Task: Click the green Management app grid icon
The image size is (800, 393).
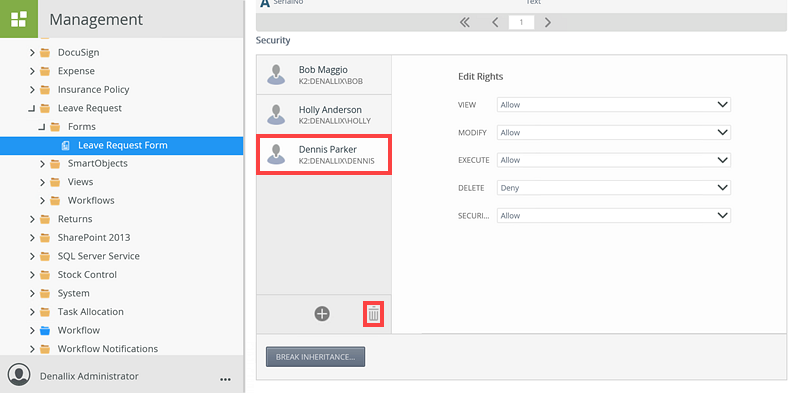Action: (19, 19)
